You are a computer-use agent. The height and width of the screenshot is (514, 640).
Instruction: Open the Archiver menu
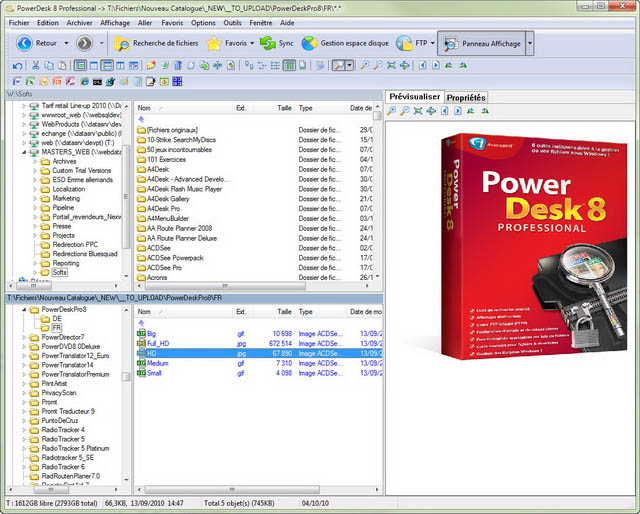point(80,23)
